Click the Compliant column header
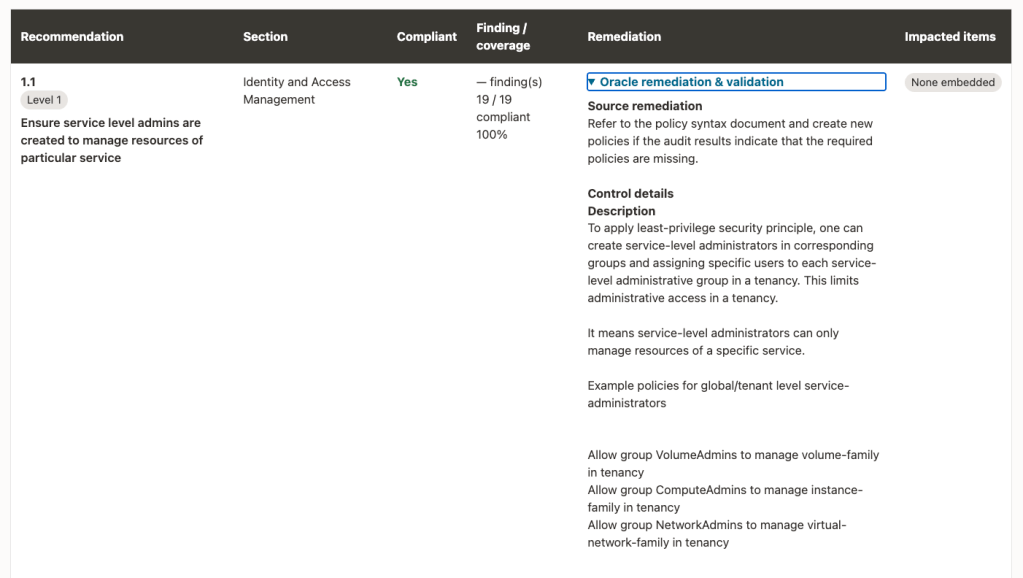 (427, 37)
